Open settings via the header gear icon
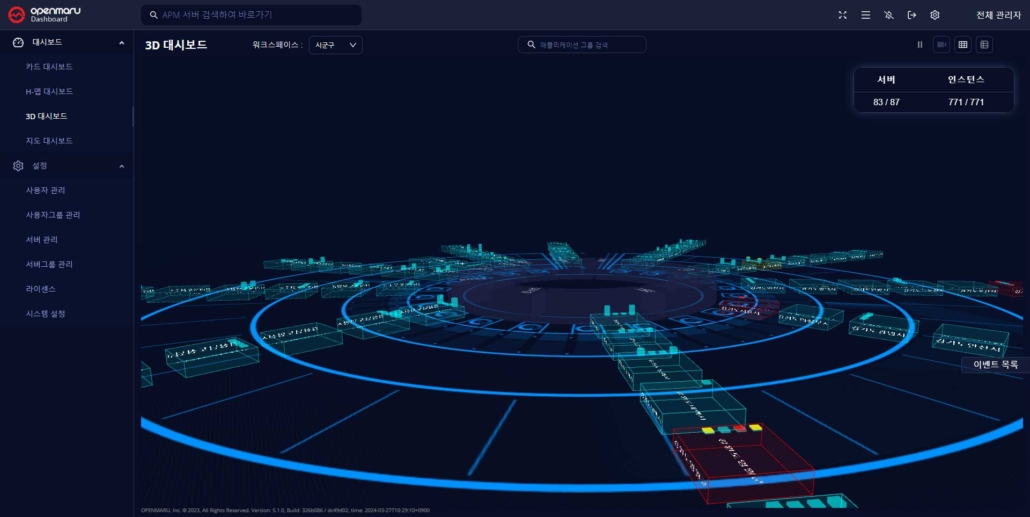The height and width of the screenshot is (517, 1030). coord(935,15)
